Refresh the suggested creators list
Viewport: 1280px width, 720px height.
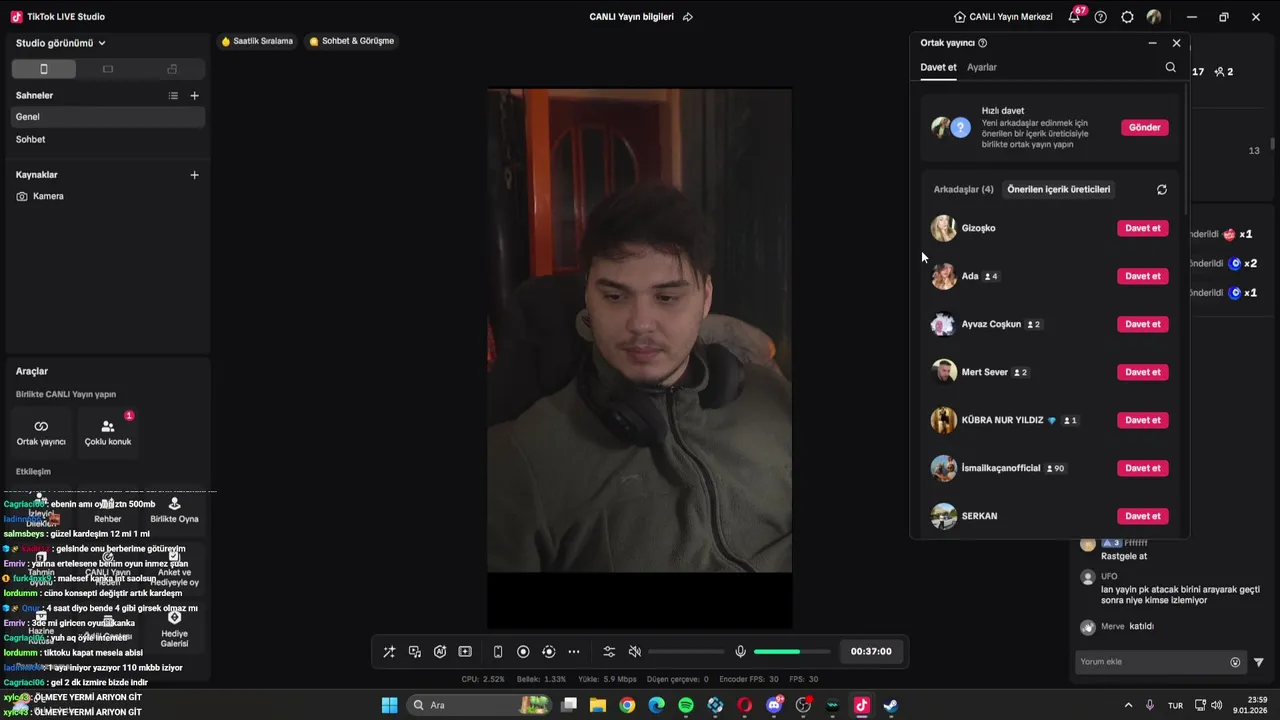pyautogui.click(x=1162, y=190)
